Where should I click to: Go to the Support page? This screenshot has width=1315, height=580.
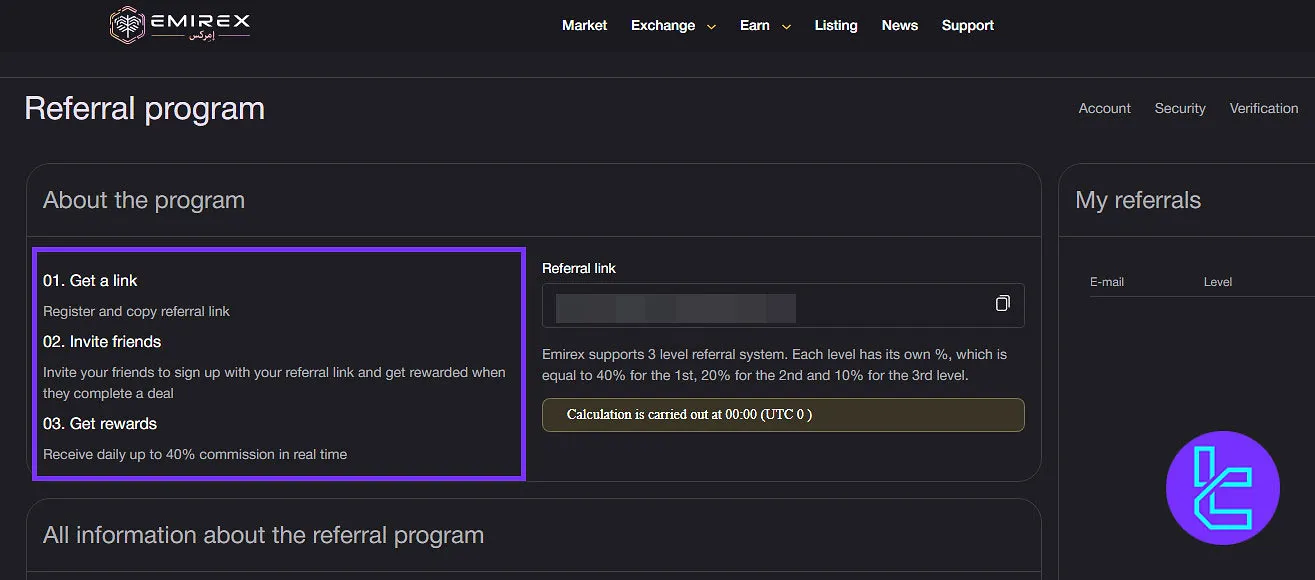pyautogui.click(x=967, y=25)
